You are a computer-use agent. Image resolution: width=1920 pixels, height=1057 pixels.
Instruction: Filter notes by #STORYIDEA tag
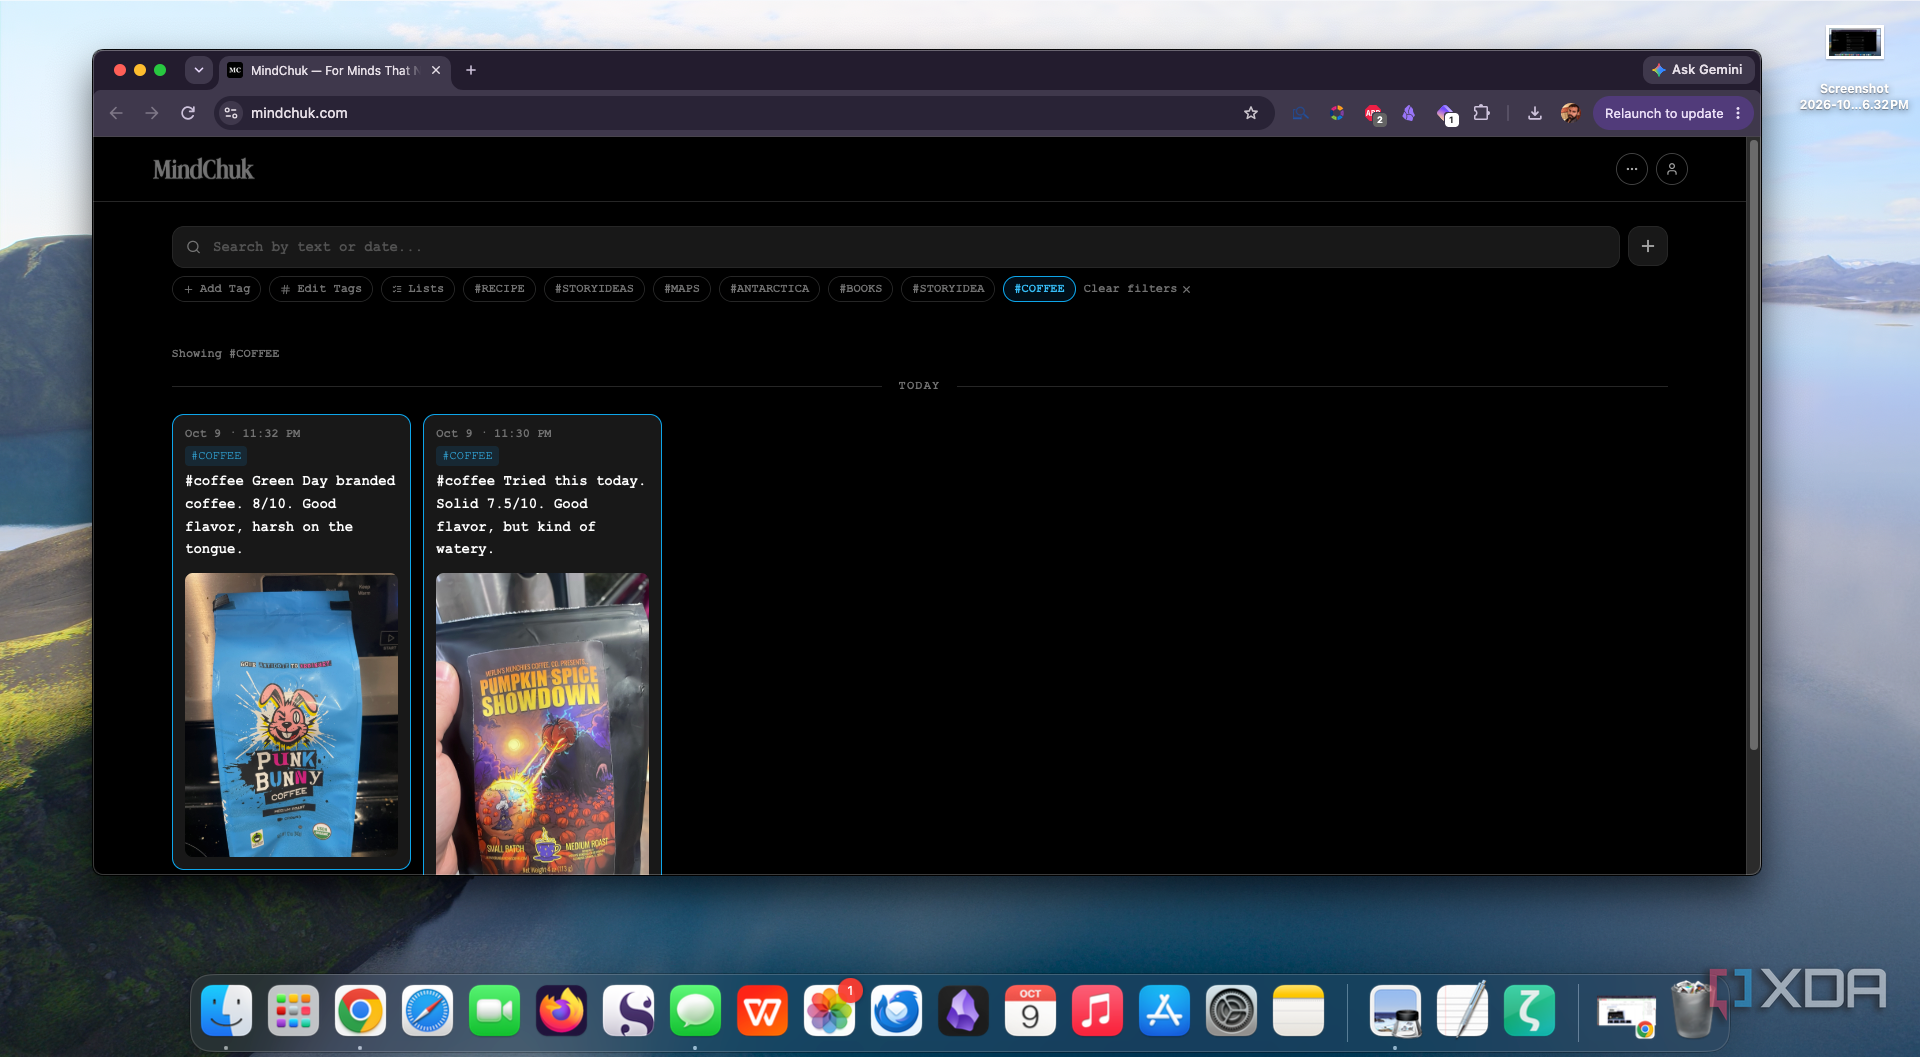tap(948, 289)
